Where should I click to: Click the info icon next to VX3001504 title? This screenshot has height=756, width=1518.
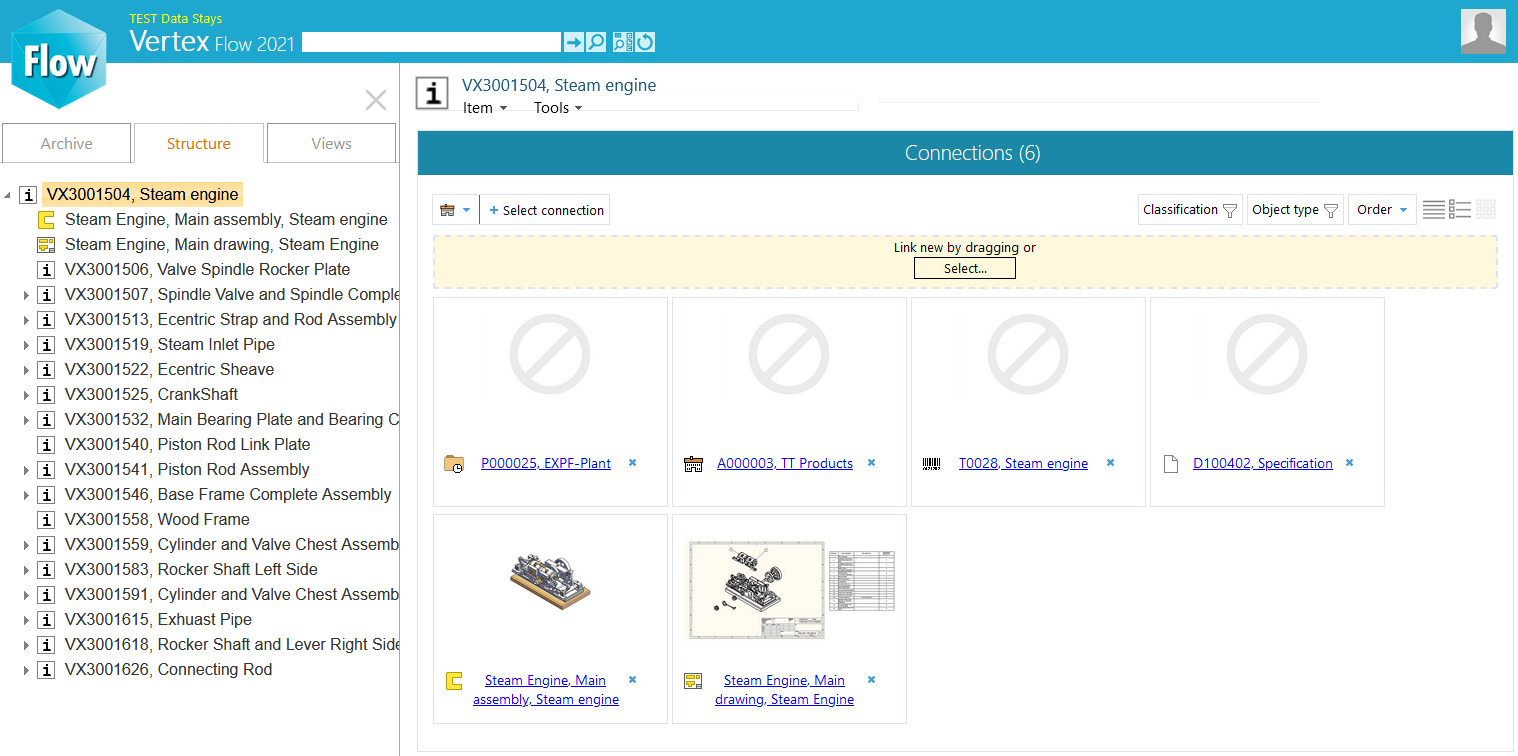coord(431,92)
